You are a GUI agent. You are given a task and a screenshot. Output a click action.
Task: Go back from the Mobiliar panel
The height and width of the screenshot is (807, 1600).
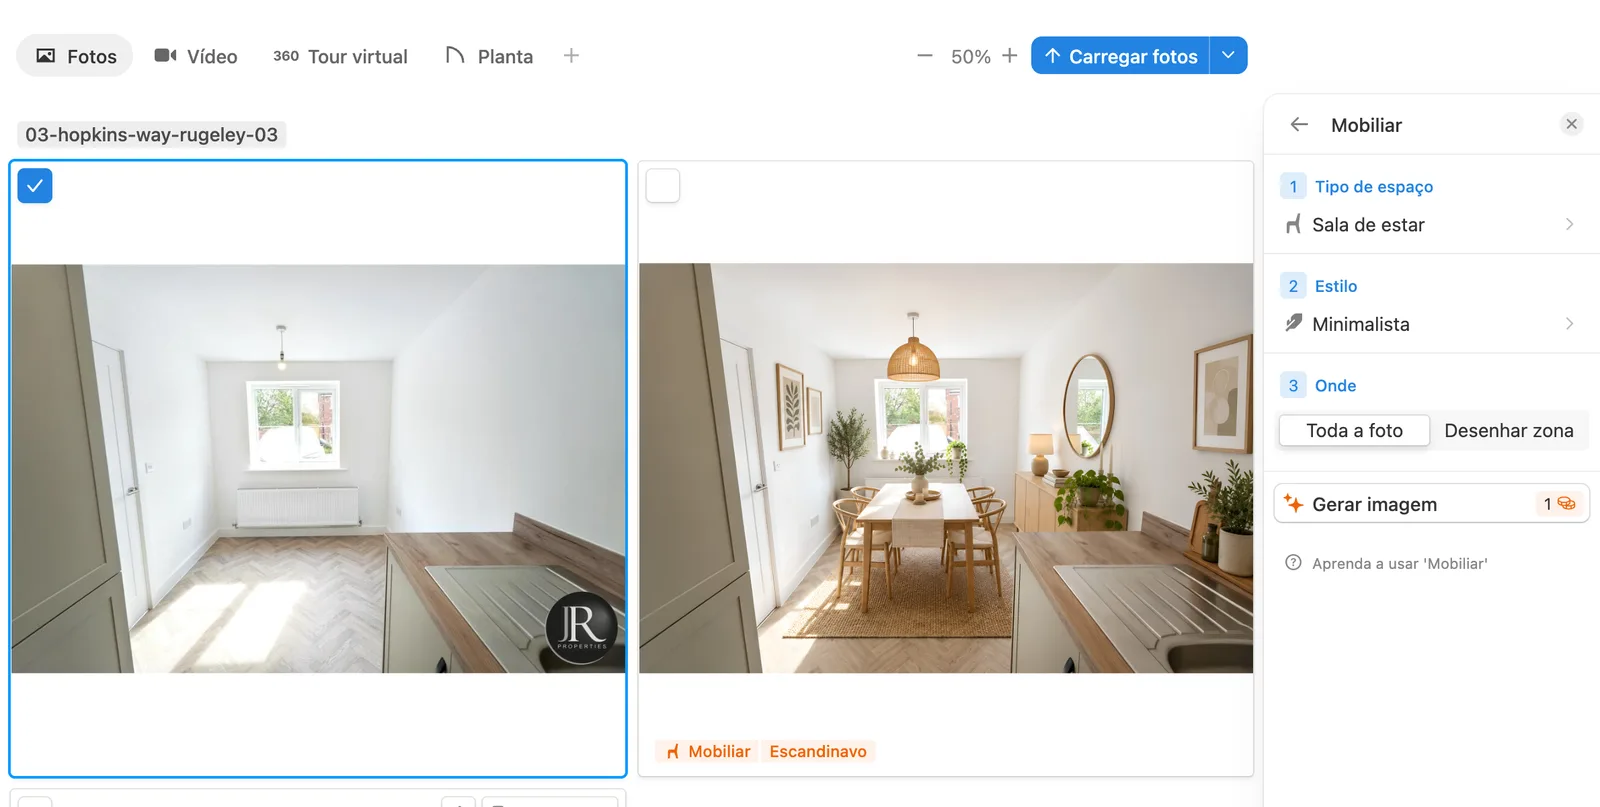coord(1299,125)
